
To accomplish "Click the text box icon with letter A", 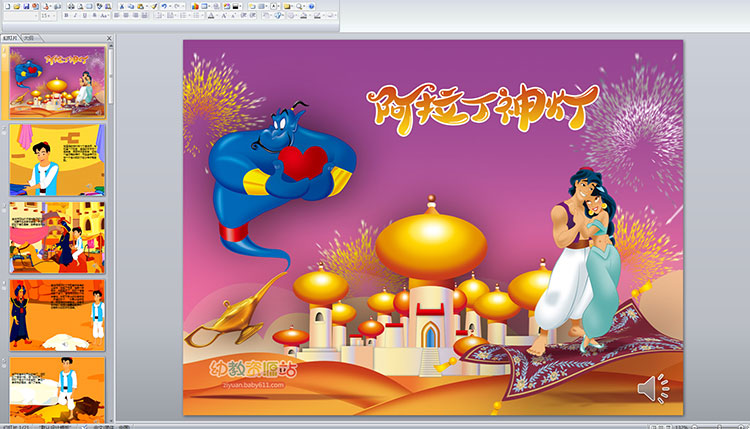I will click(x=274, y=6).
